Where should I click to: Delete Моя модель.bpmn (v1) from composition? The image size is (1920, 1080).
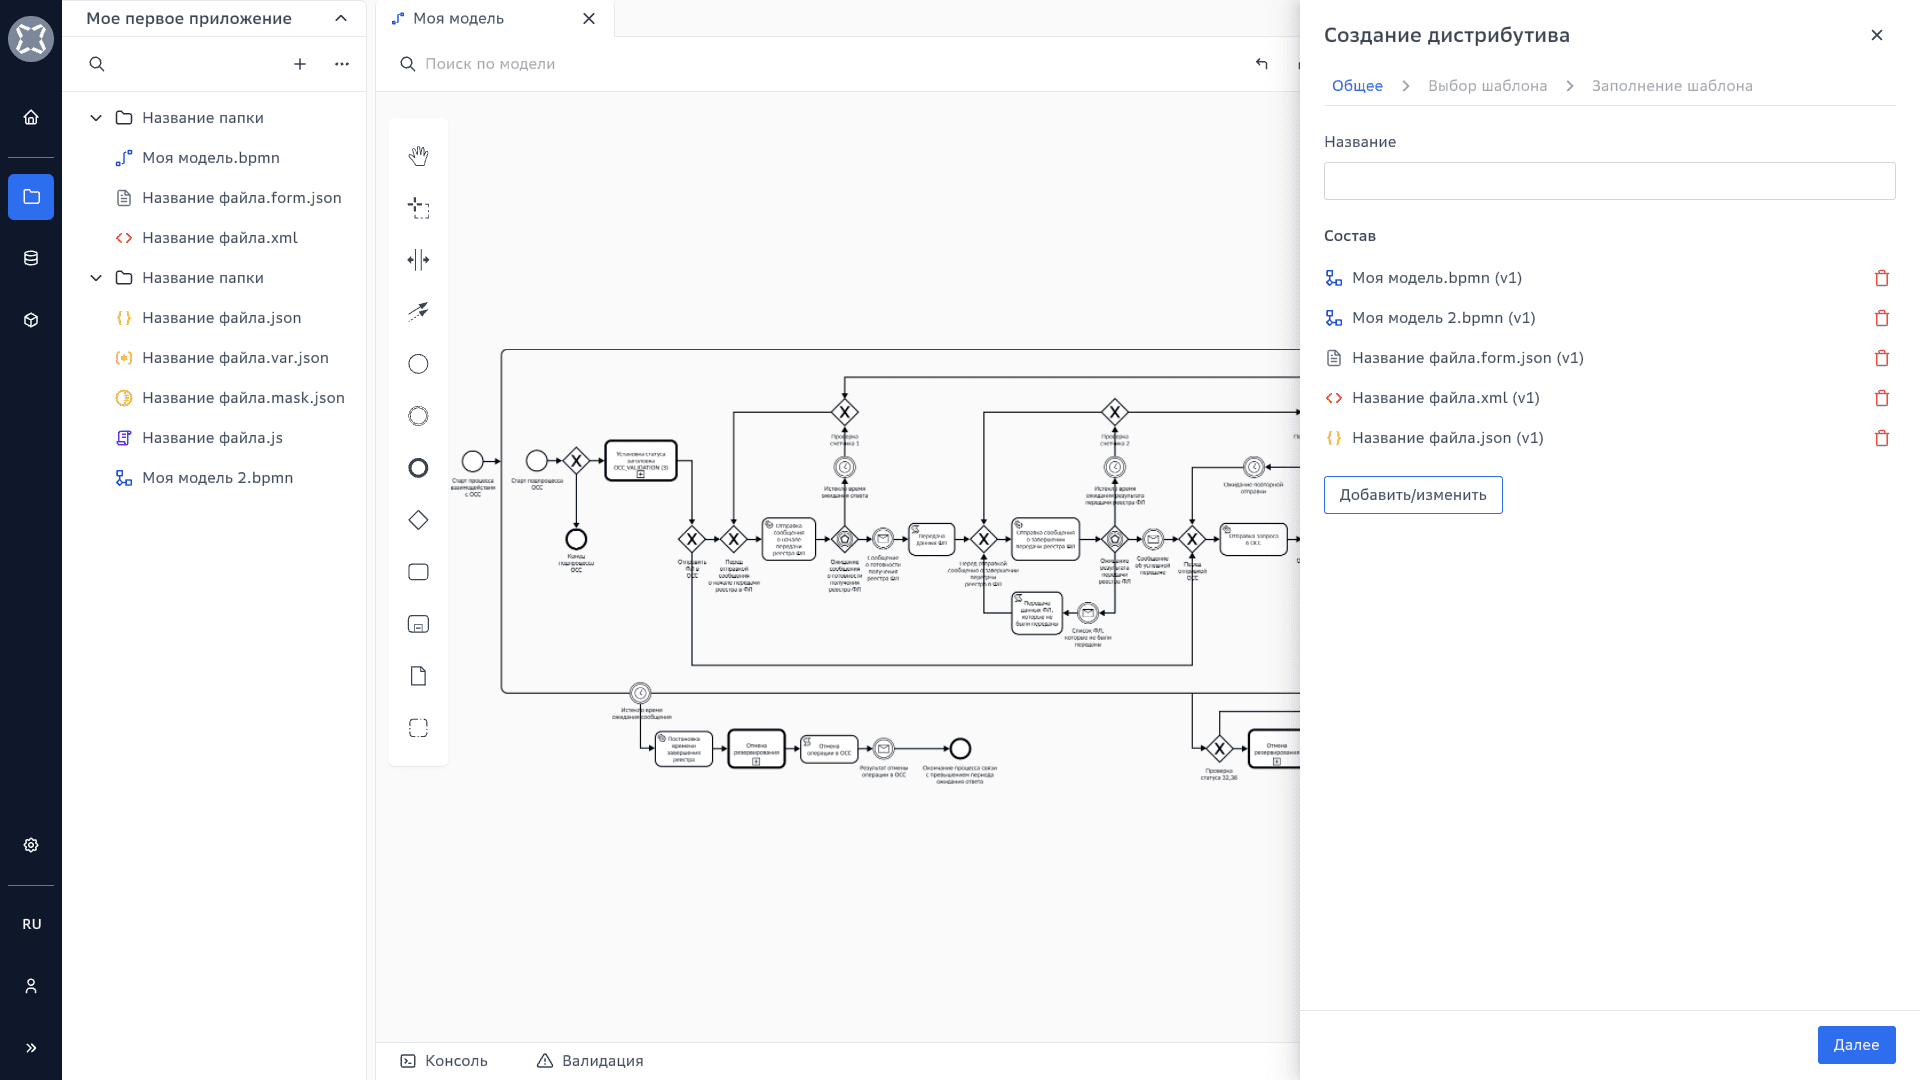[1881, 278]
